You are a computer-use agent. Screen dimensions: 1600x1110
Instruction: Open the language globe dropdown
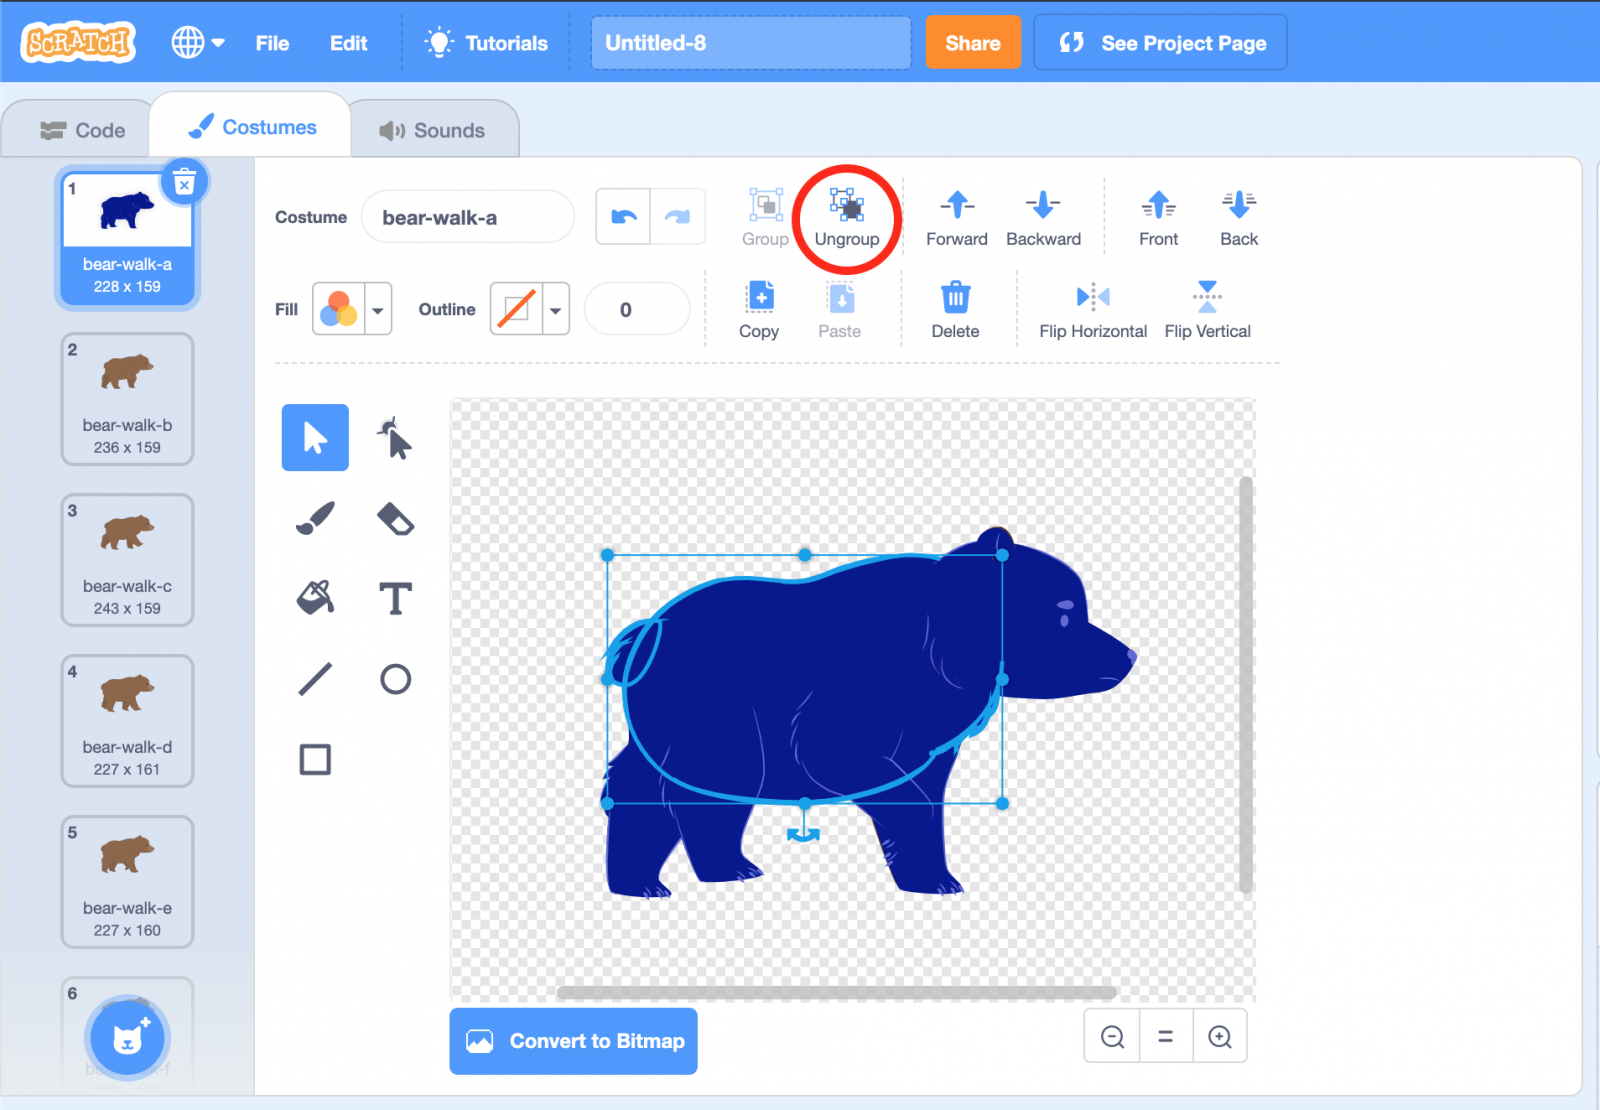(x=198, y=42)
